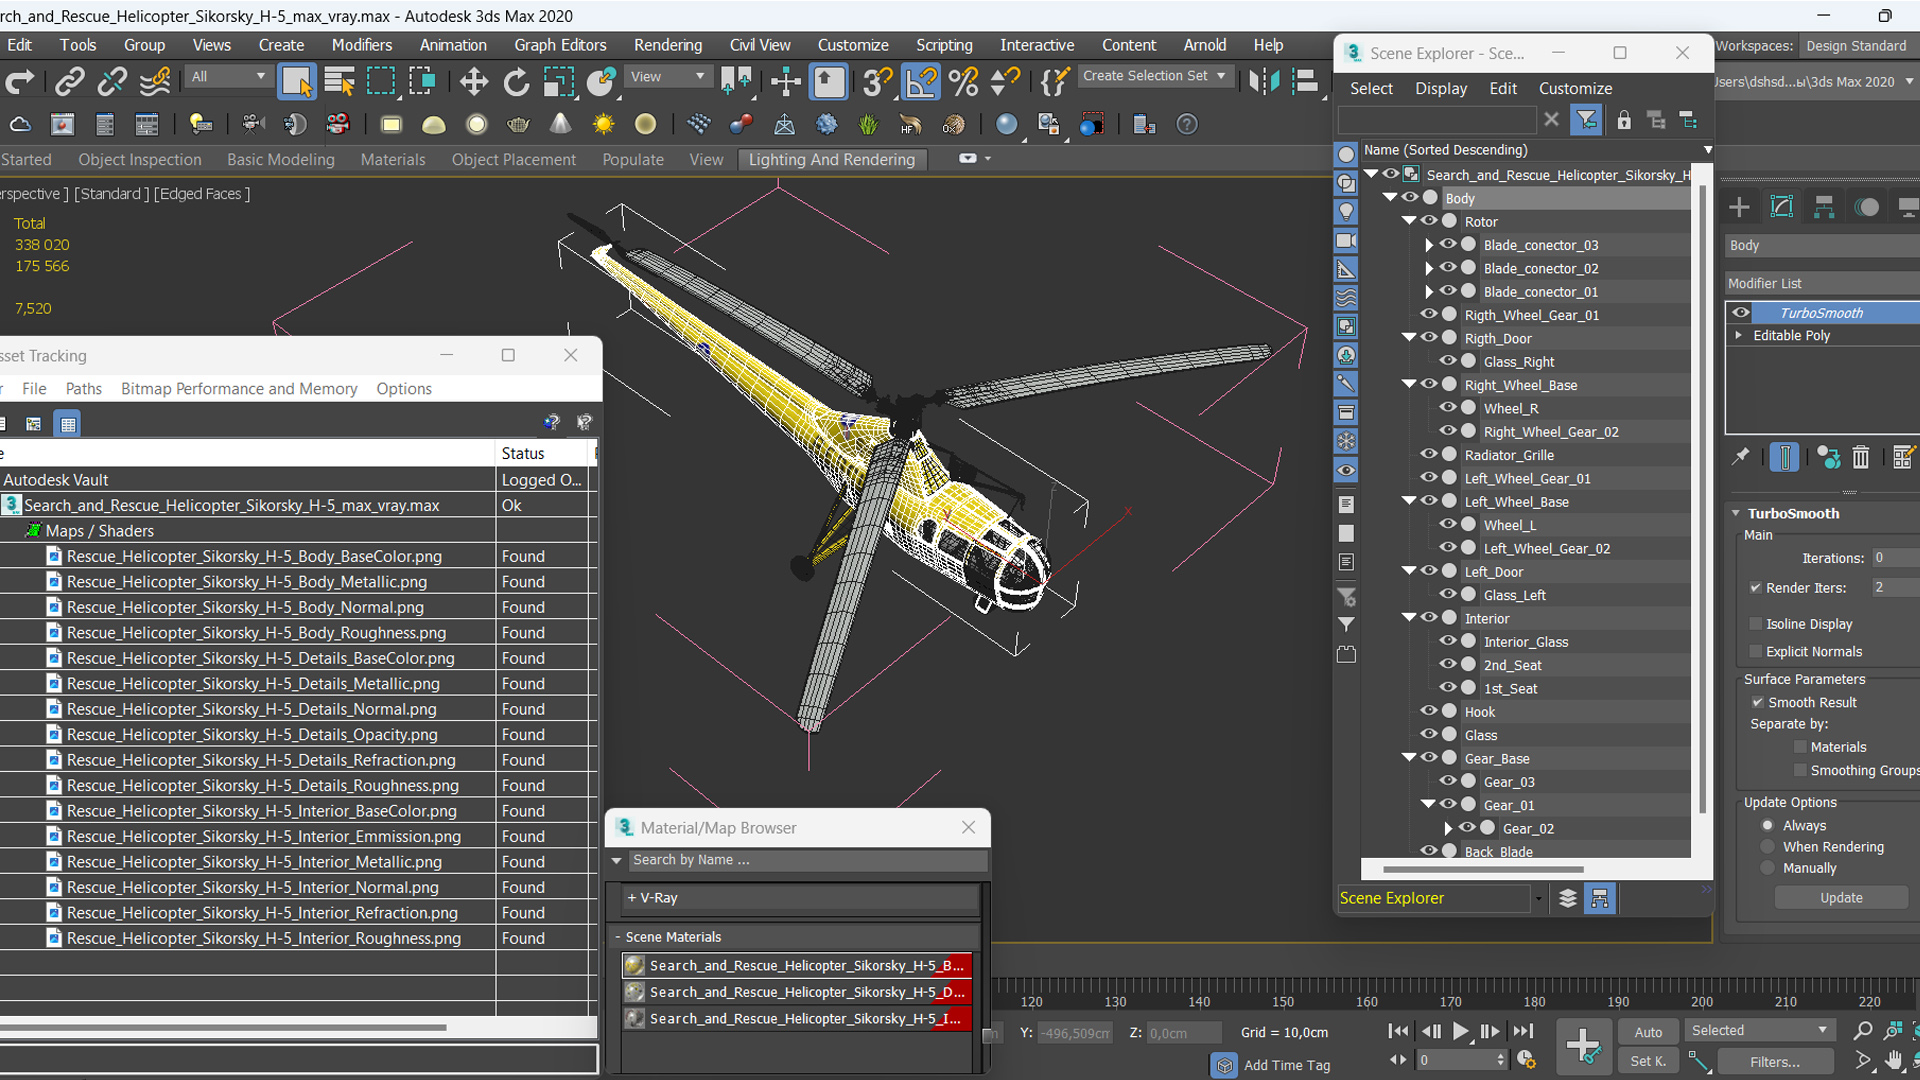Select the Scale tool in main toolbar
This screenshot has height=1080, width=1920.
558,81
